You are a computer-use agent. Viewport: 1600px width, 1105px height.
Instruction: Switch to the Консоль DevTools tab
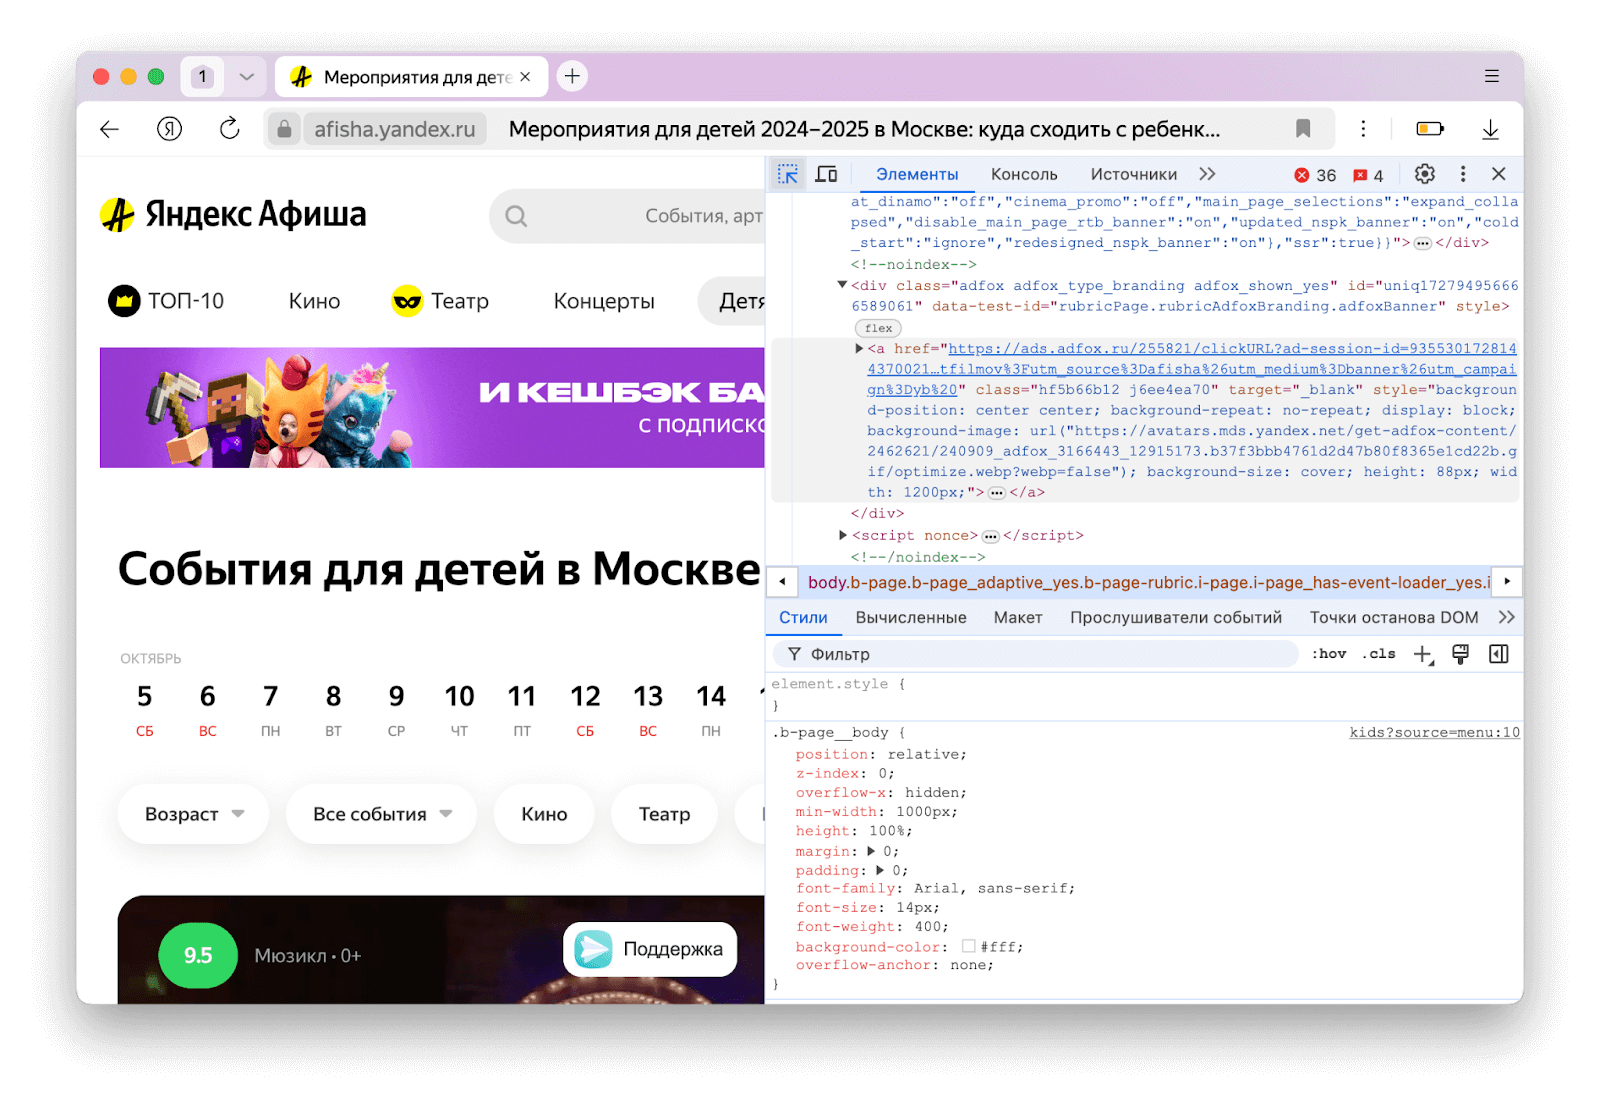1024,174
